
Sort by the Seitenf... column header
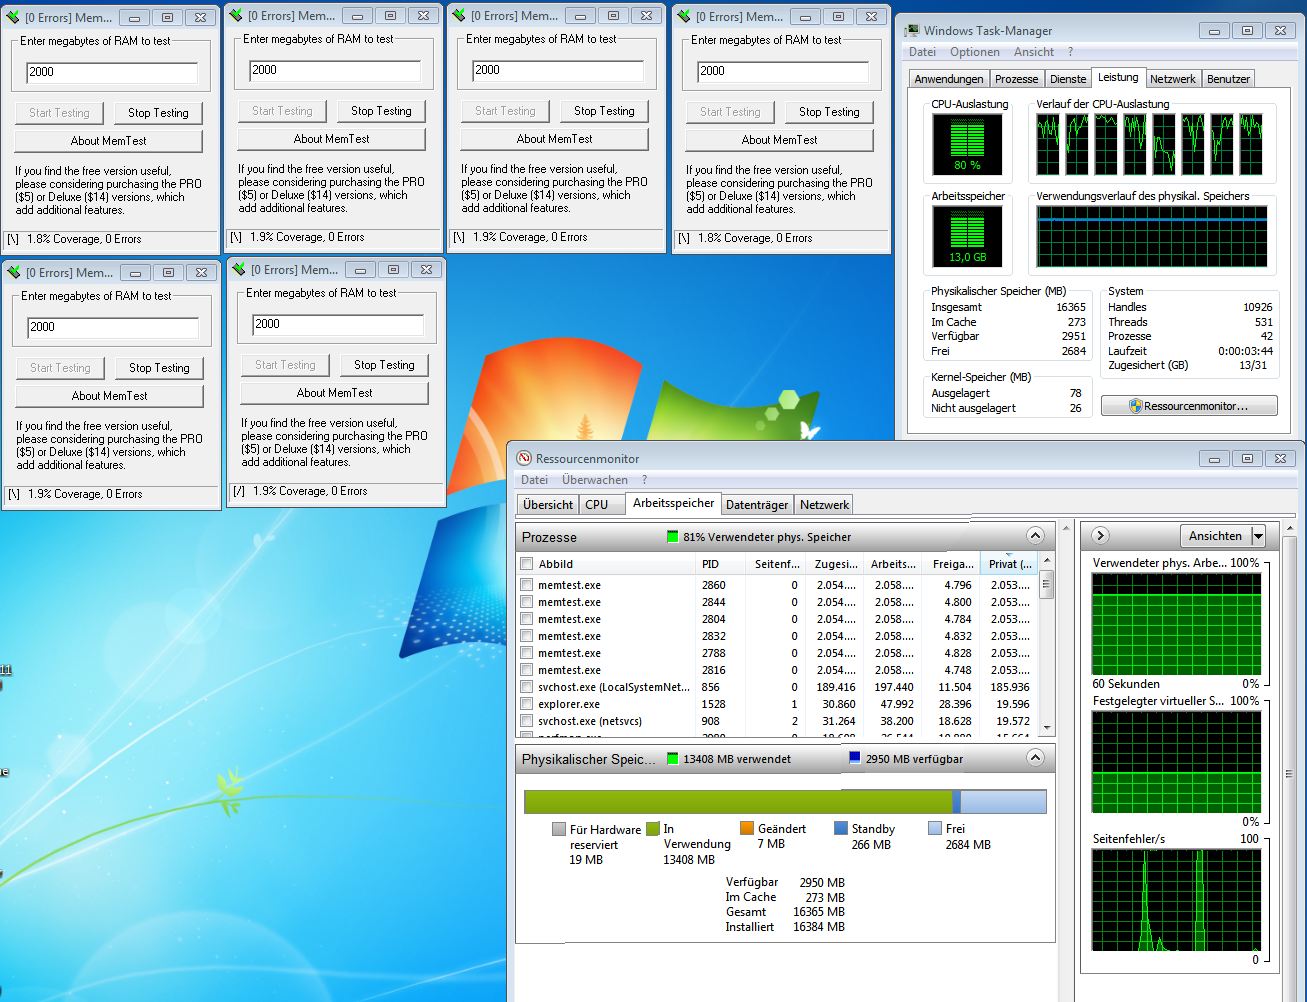[776, 564]
